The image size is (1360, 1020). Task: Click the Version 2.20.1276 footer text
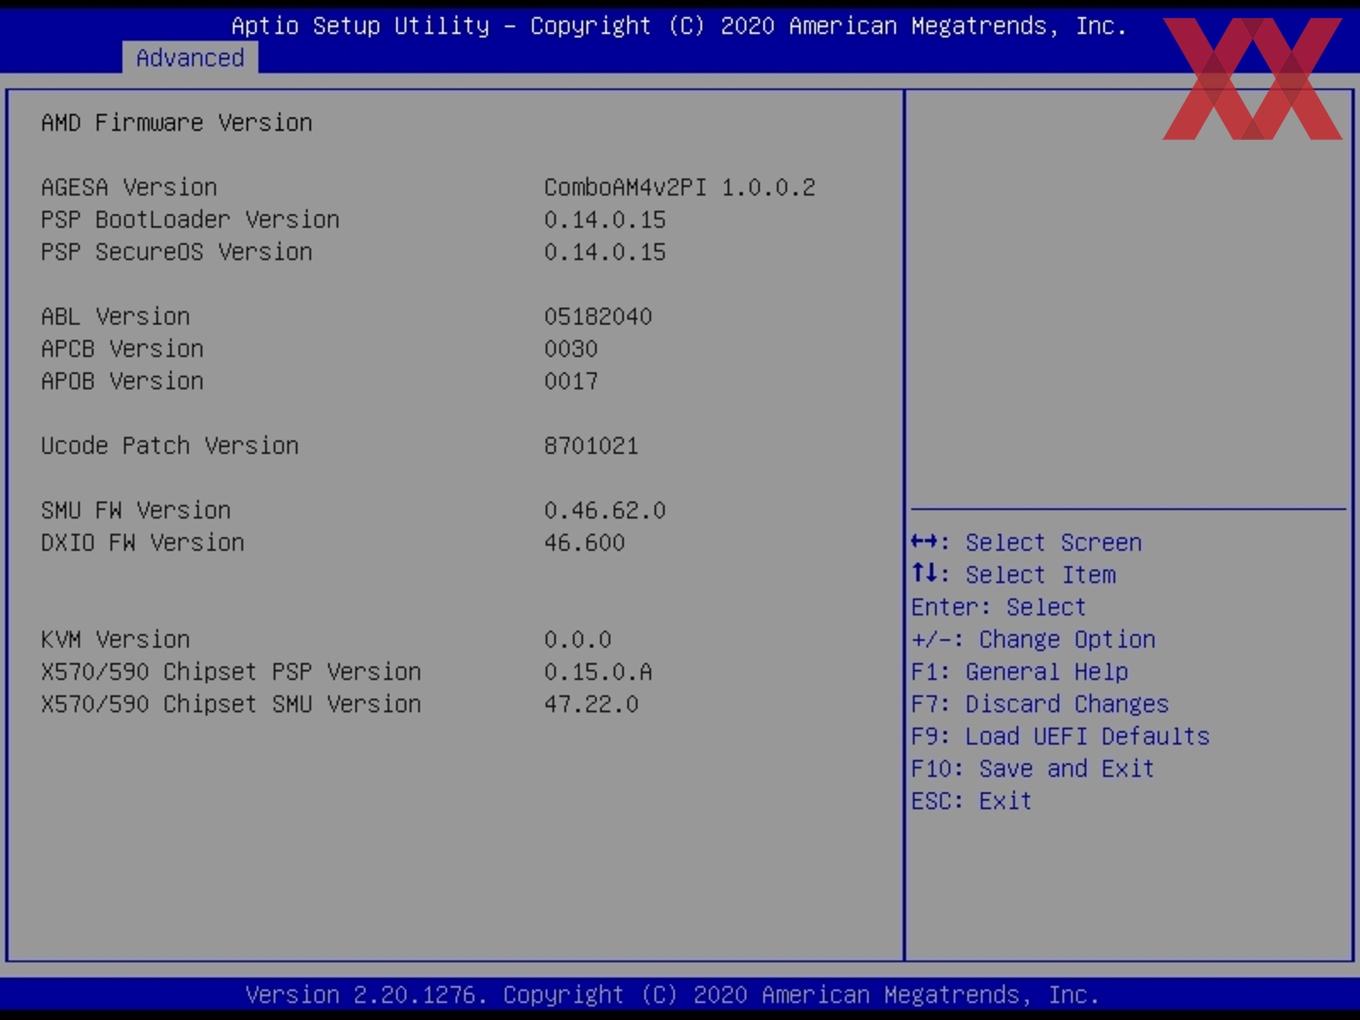click(672, 995)
